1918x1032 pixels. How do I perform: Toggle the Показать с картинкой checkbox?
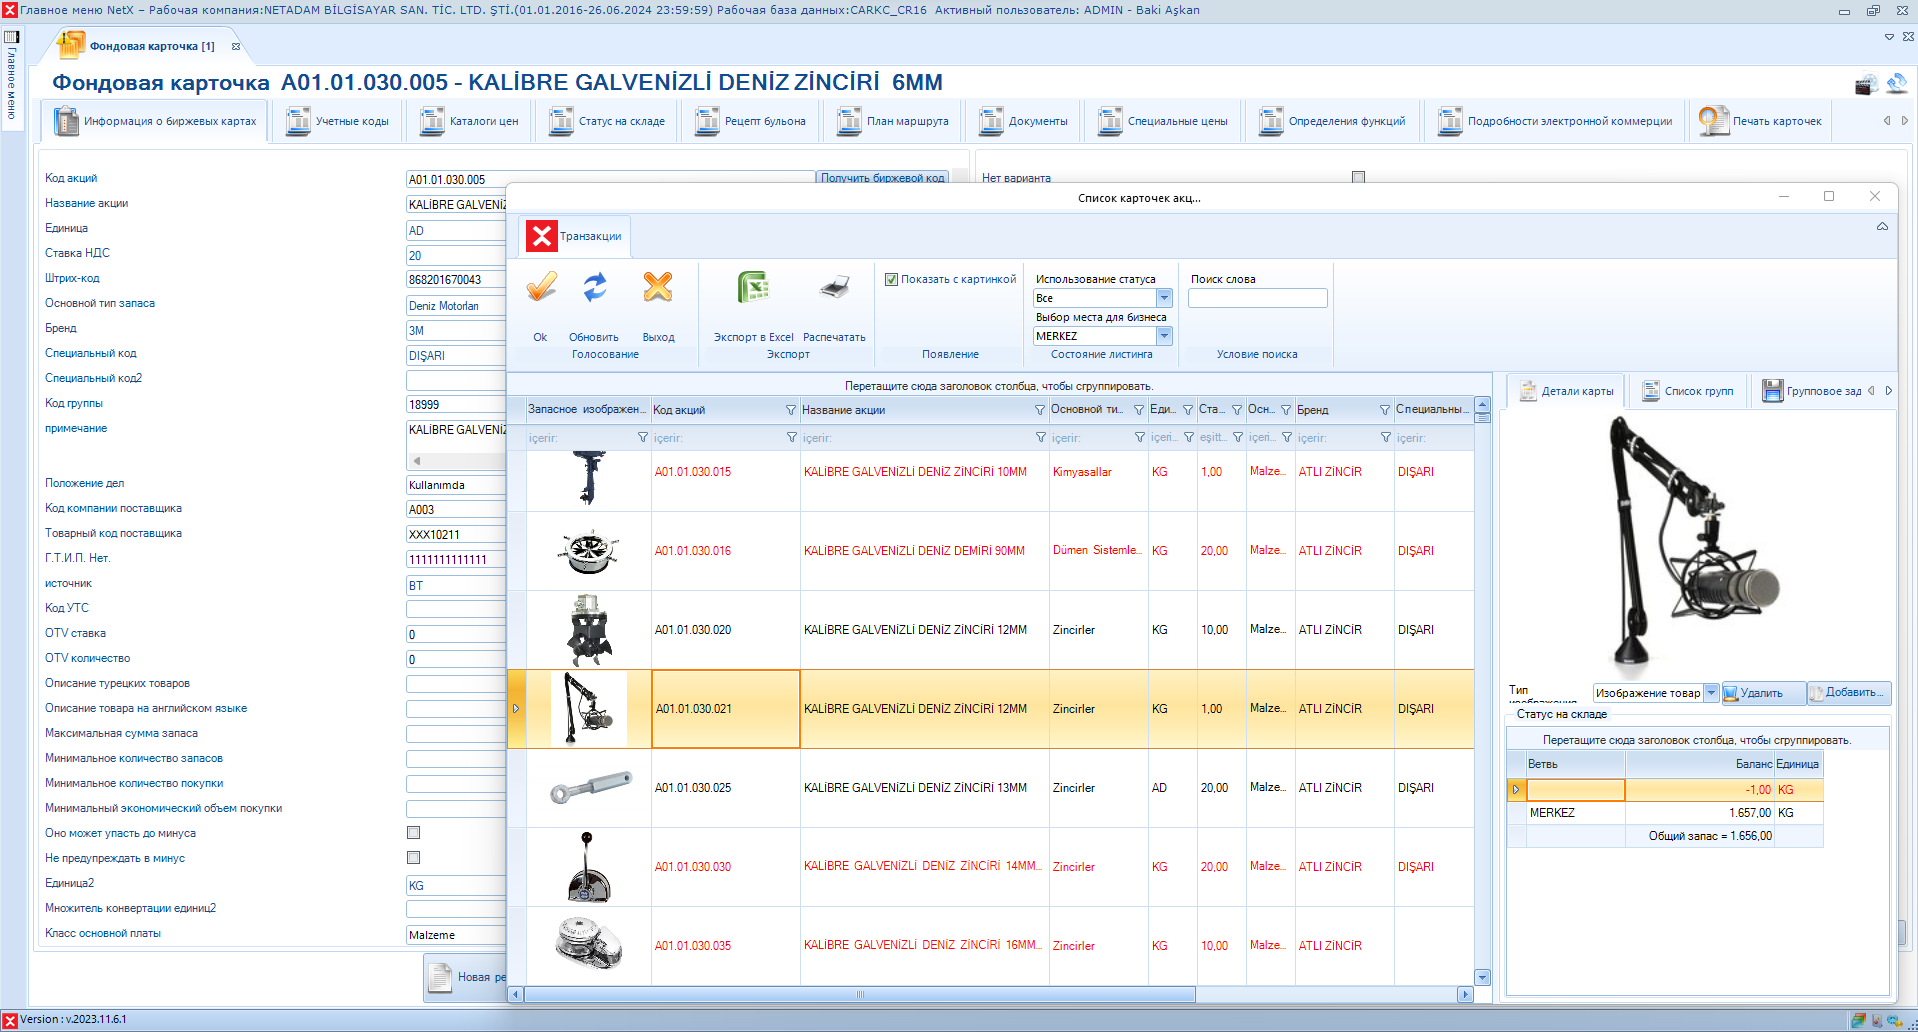[x=891, y=280]
